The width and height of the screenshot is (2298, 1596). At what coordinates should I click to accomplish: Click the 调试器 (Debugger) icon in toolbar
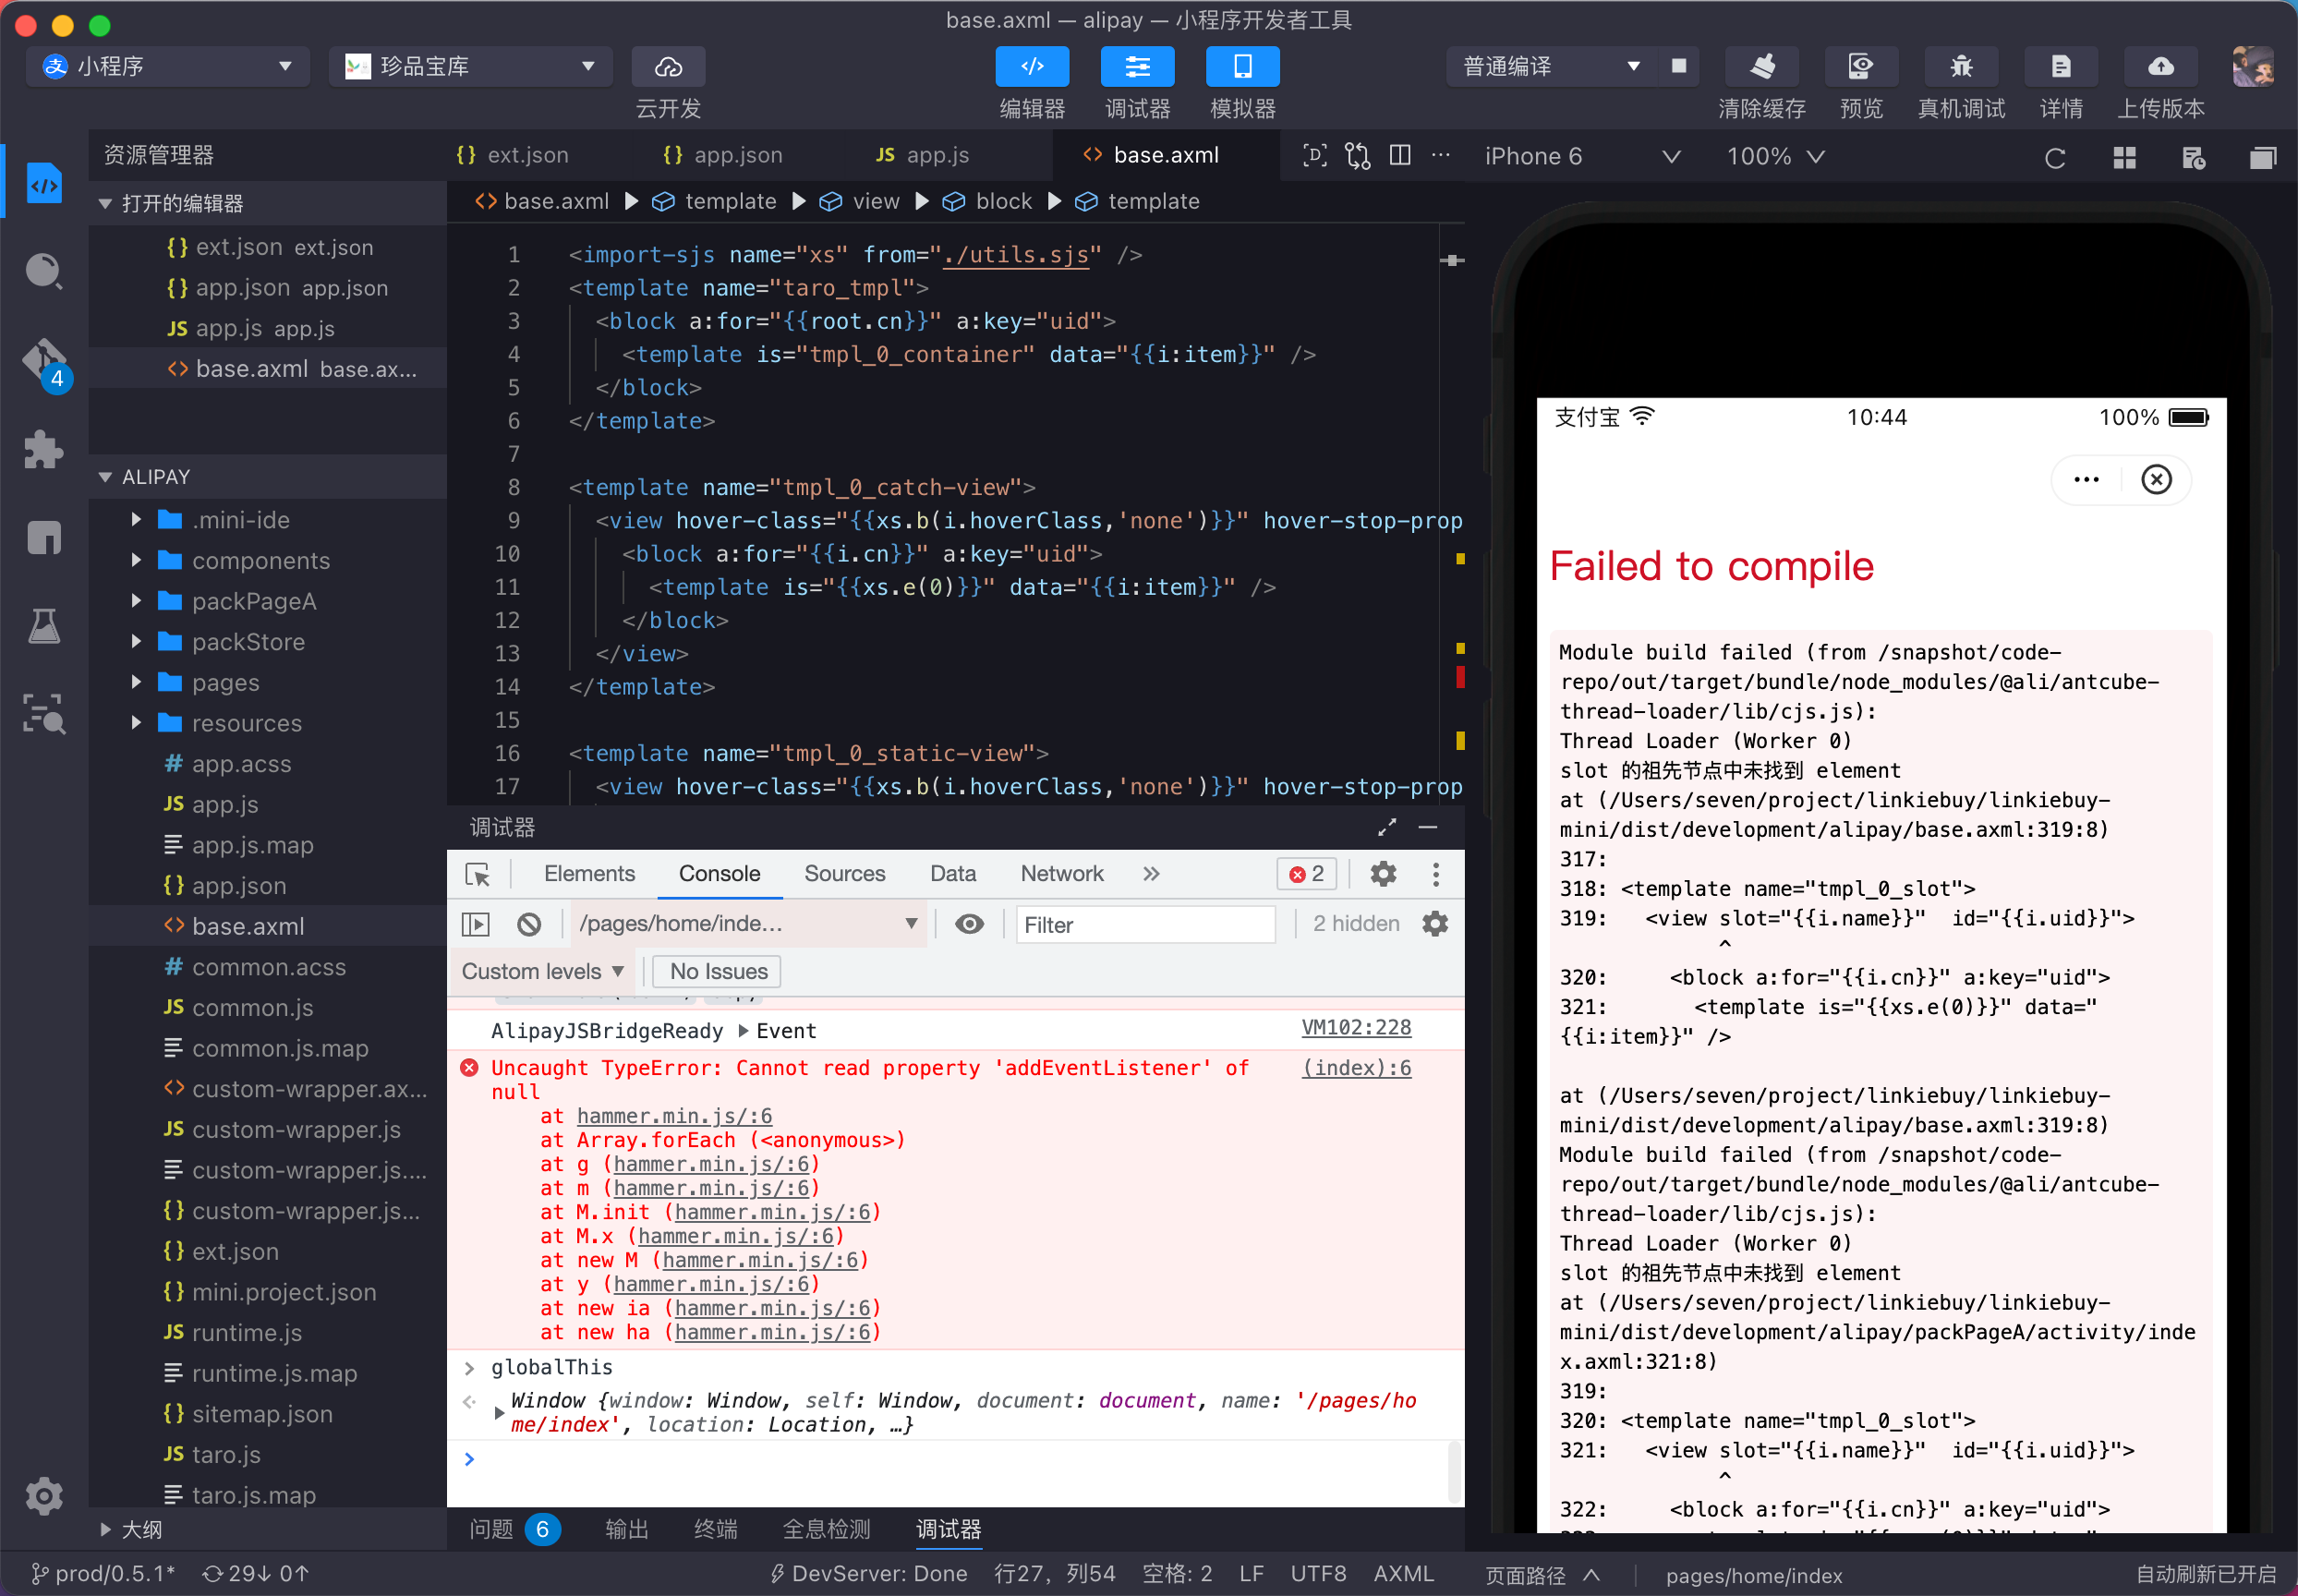tap(1137, 65)
